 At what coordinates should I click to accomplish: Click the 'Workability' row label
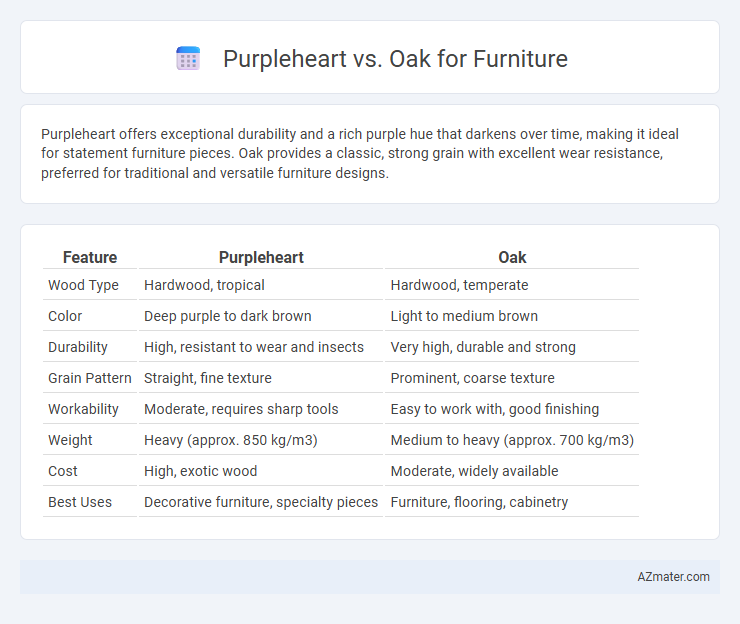[x=83, y=409]
